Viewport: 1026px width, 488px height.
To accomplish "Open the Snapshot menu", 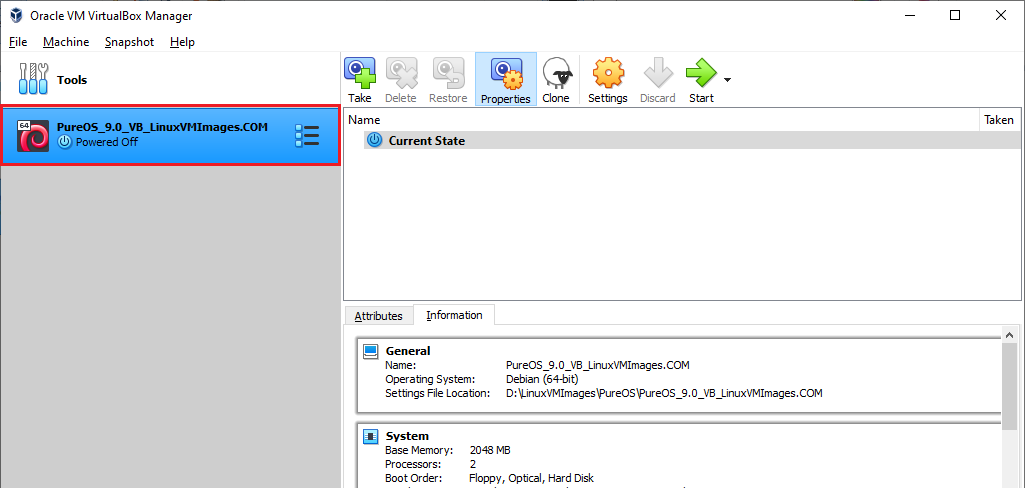I will point(130,42).
